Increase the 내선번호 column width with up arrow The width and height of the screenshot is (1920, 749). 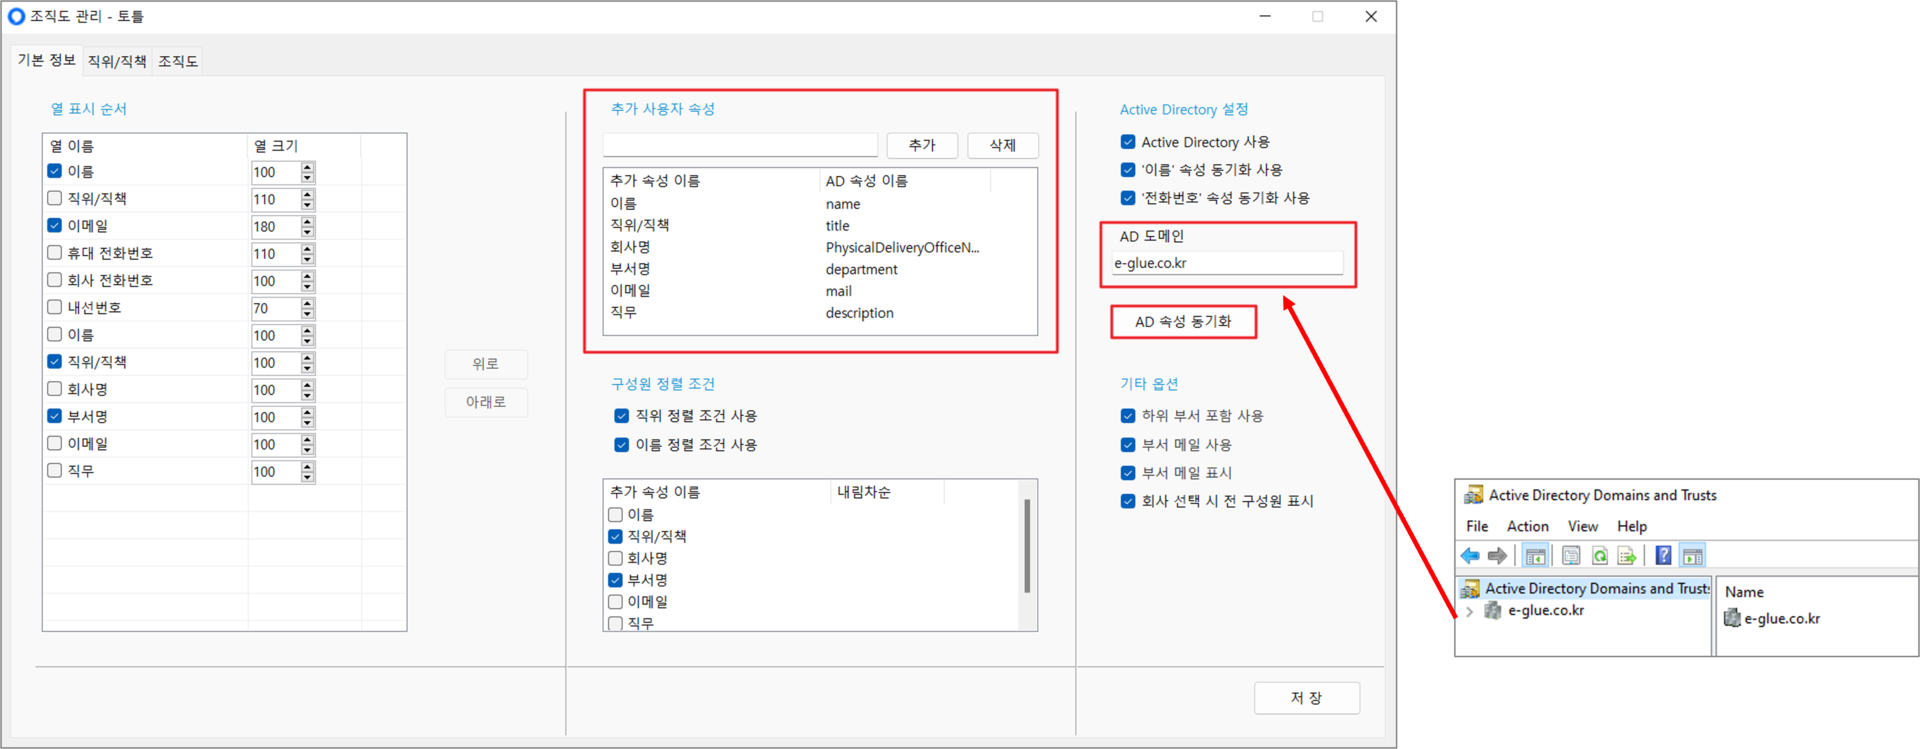point(308,304)
